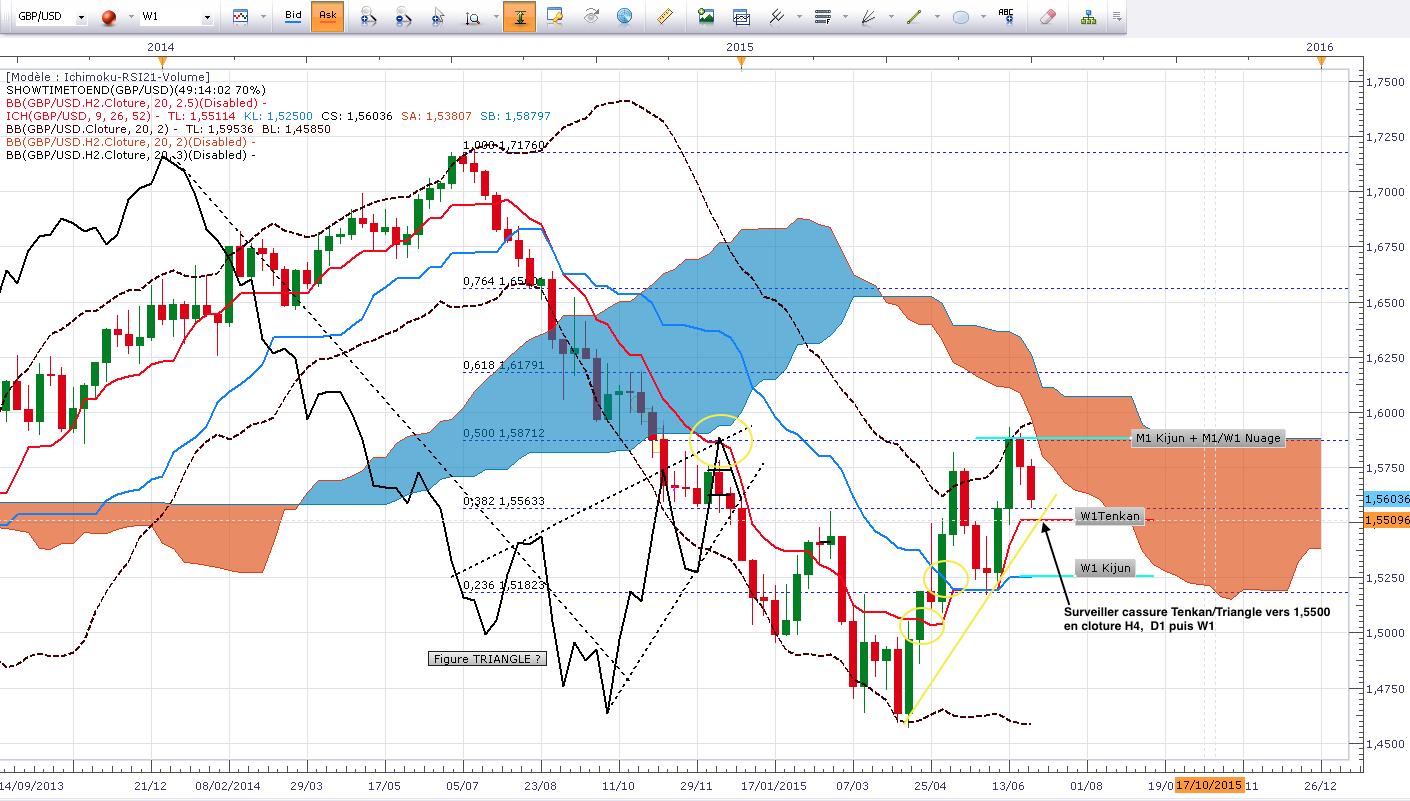Select the cursor zoom area tool
Image resolution: width=1410 pixels, height=801 pixels.
[439, 17]
